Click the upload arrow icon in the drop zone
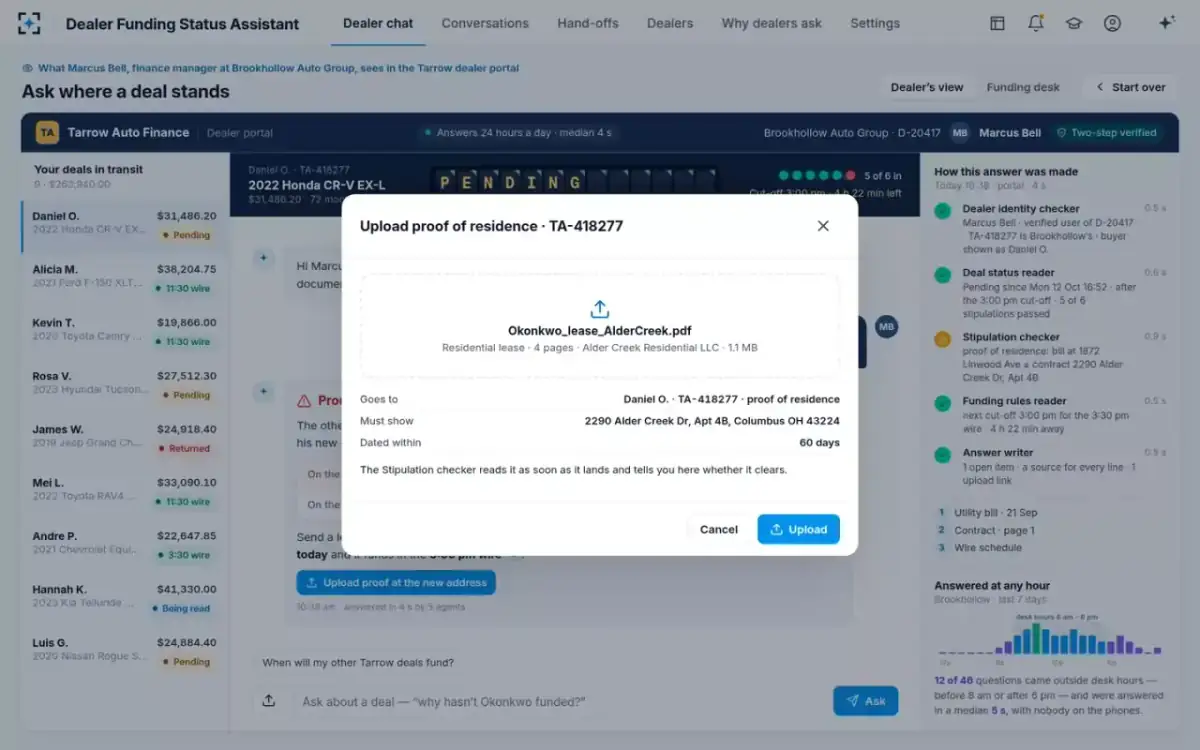Image resolution: width=1200 pixels, height=750 pixels. (600, 309)
